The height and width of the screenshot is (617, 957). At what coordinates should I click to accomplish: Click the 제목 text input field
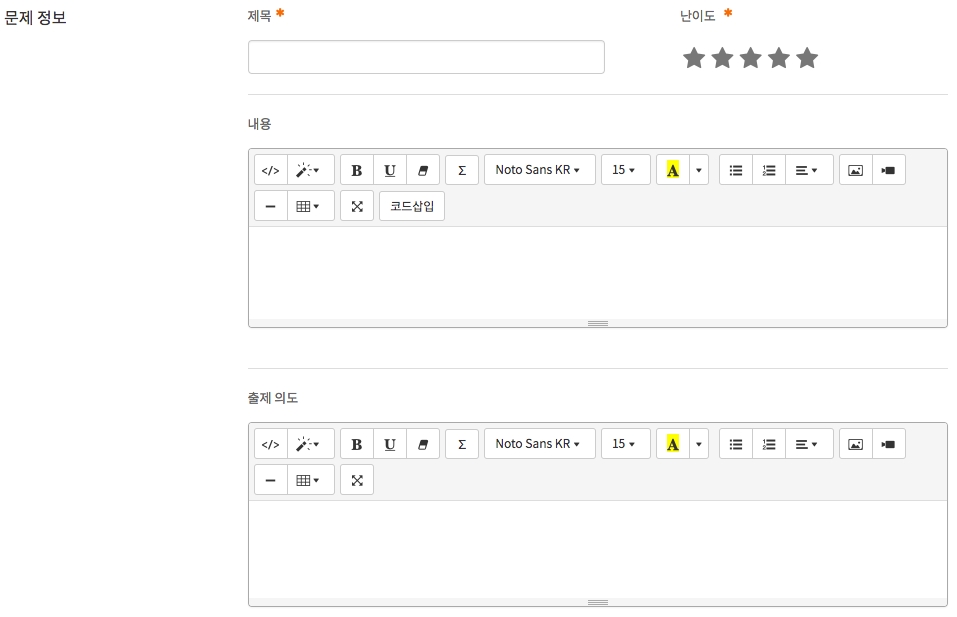coord(426,57)
